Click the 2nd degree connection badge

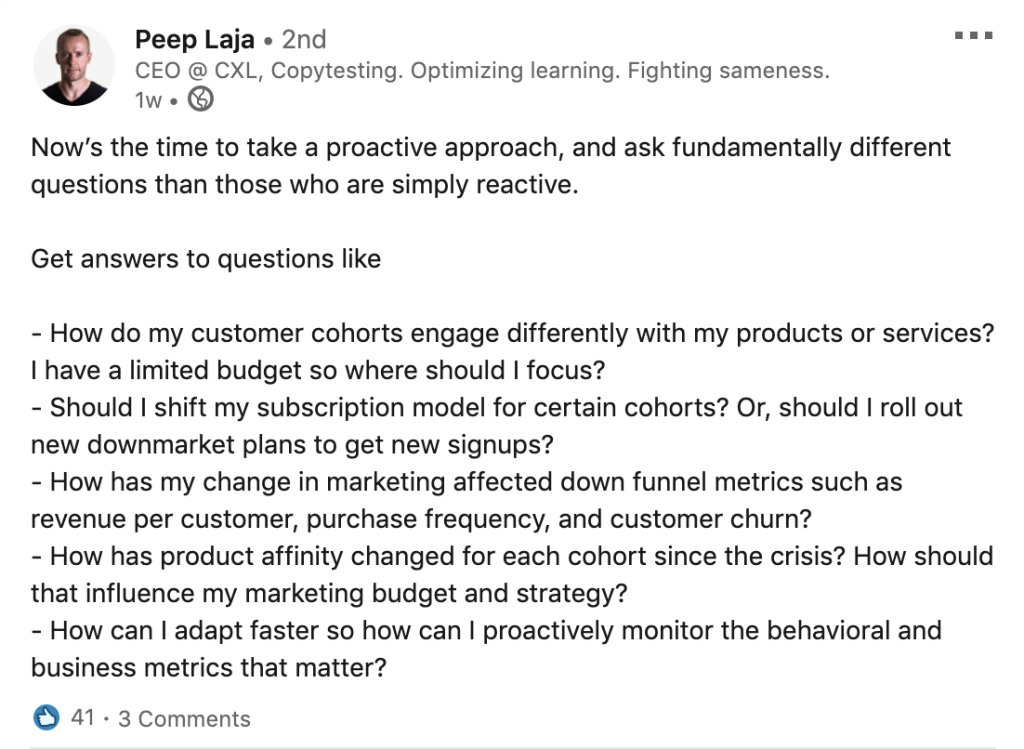(x=304, y=39)
